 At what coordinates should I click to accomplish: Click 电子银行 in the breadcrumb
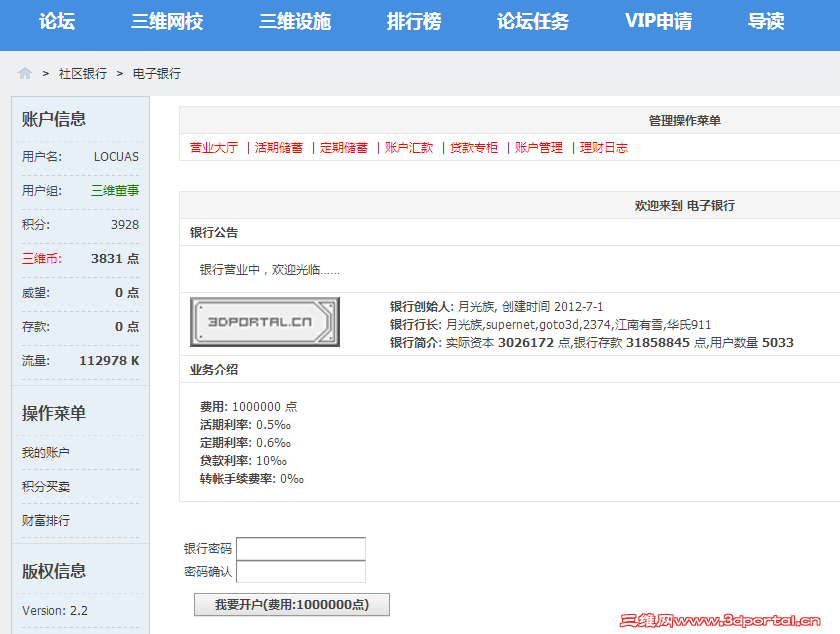tap(156, 73)
